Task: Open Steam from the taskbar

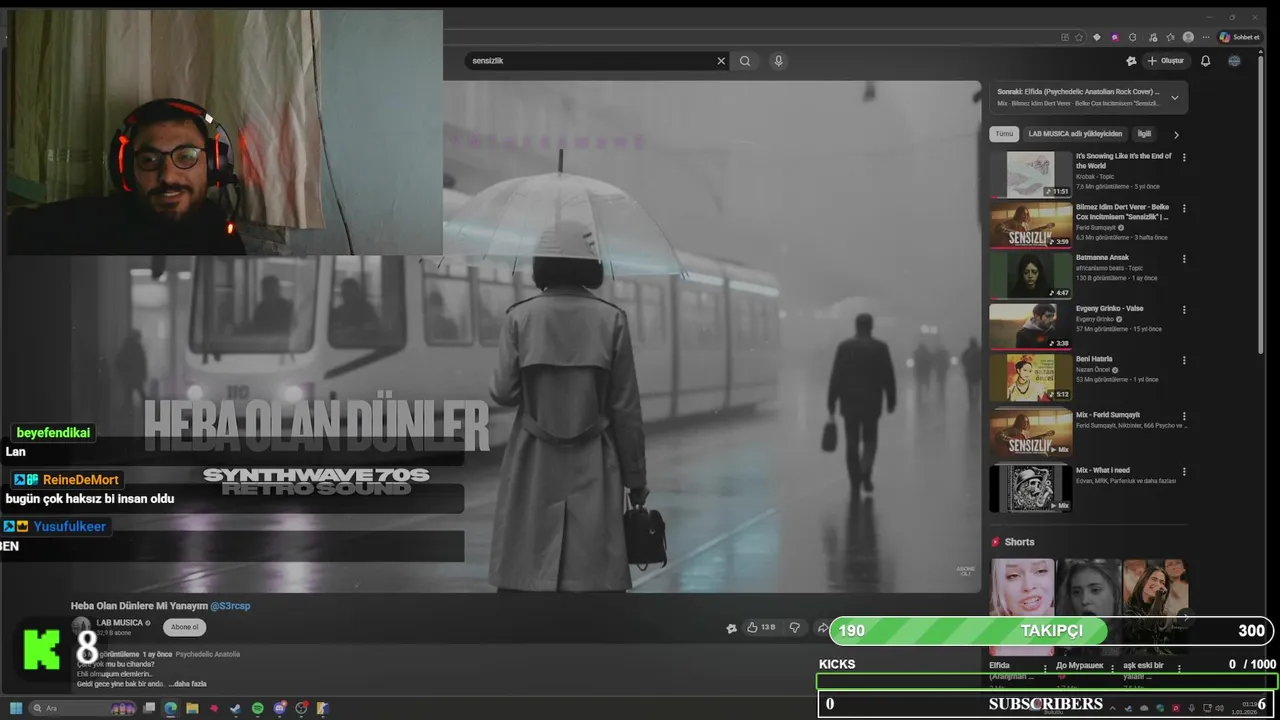Action: coord(235,708)
